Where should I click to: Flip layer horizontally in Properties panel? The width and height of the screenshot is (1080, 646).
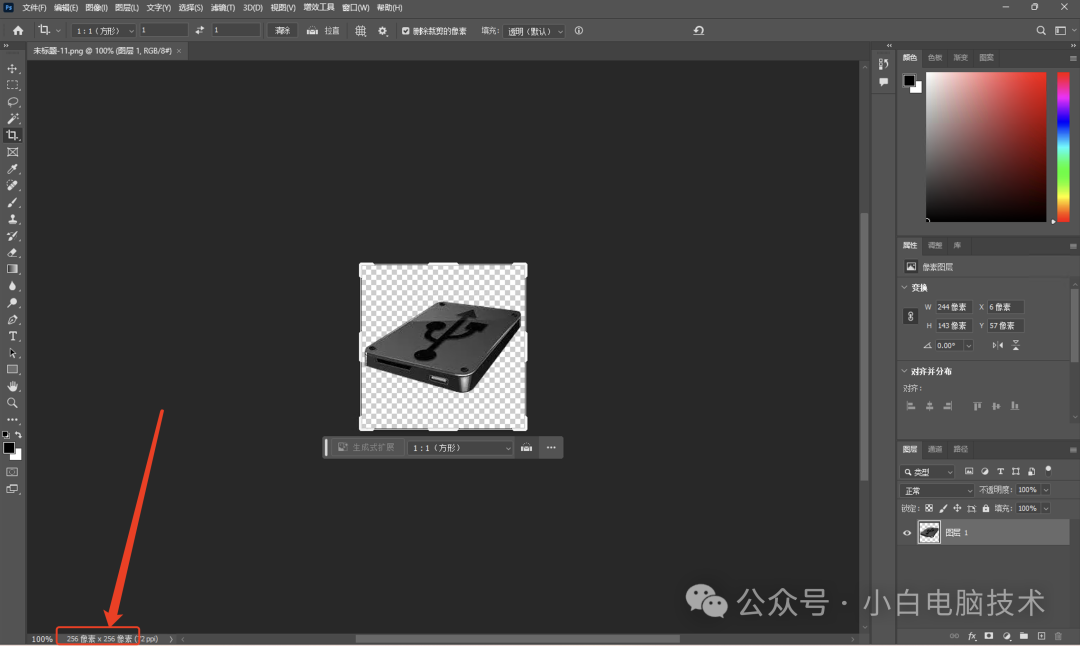point(997,345)
